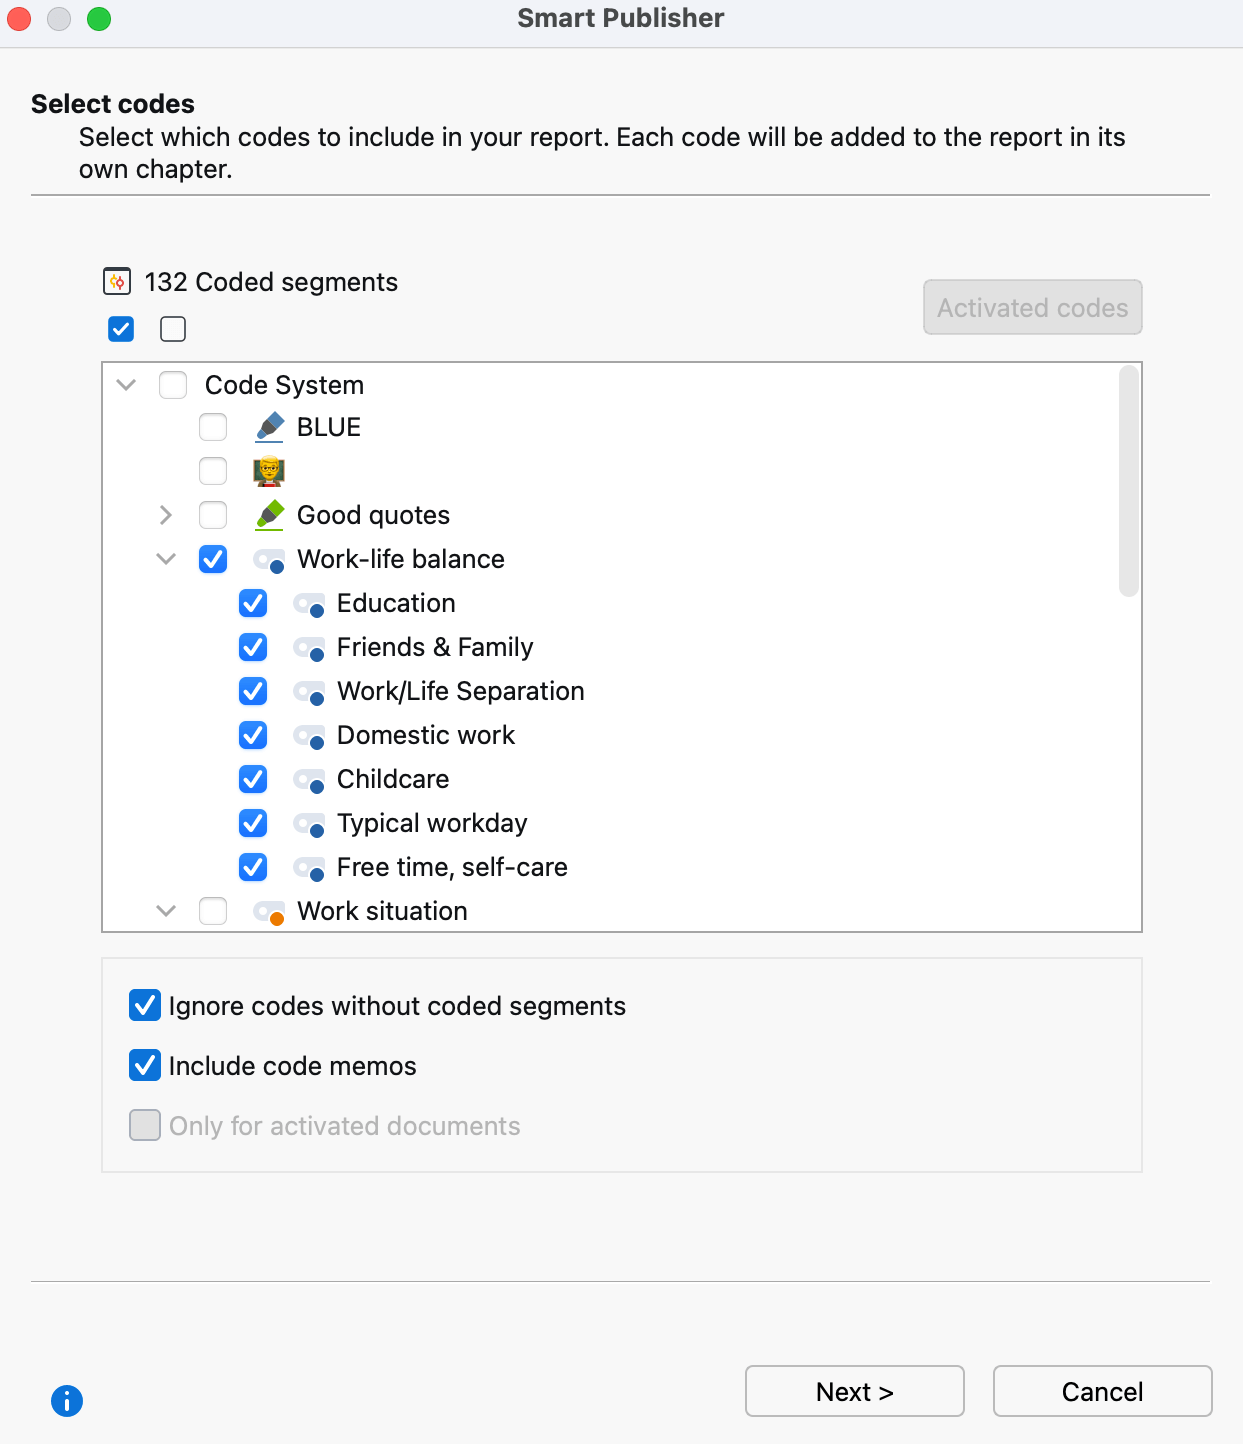Disable Ignore codes without coded segments

(x=145, y=1005)
